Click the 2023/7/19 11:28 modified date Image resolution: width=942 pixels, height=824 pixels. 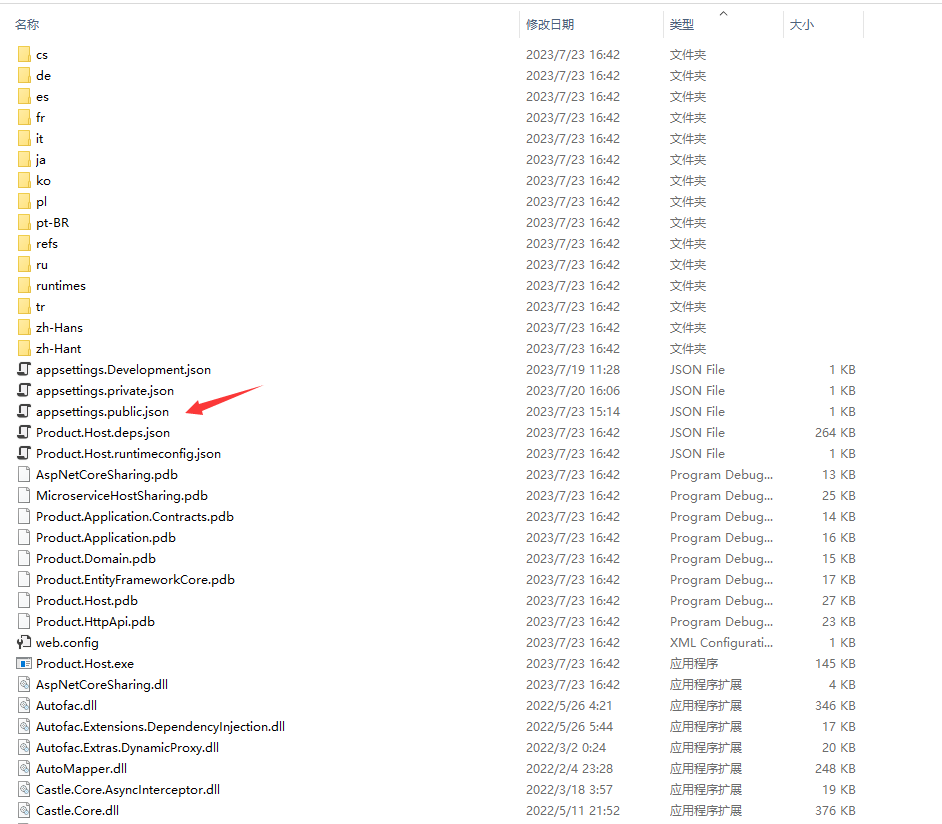point(573,369)
